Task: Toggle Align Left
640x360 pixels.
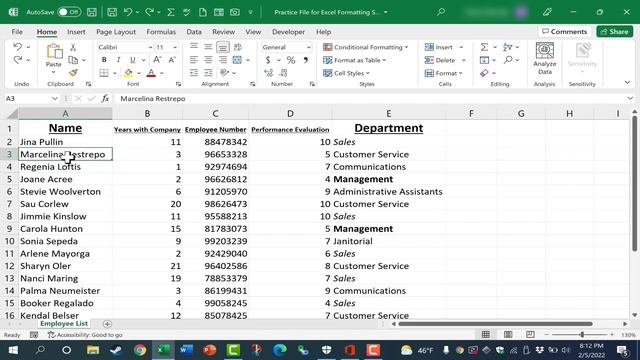Action: (x=194, y=60)
